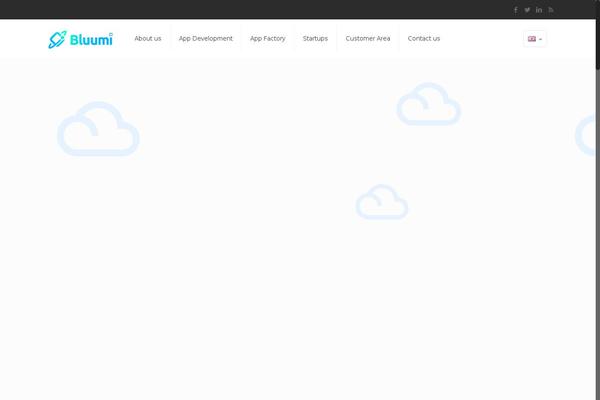The image size is (600, 400).
Task: Open the language flag dropdown
Action: [535, 39]
